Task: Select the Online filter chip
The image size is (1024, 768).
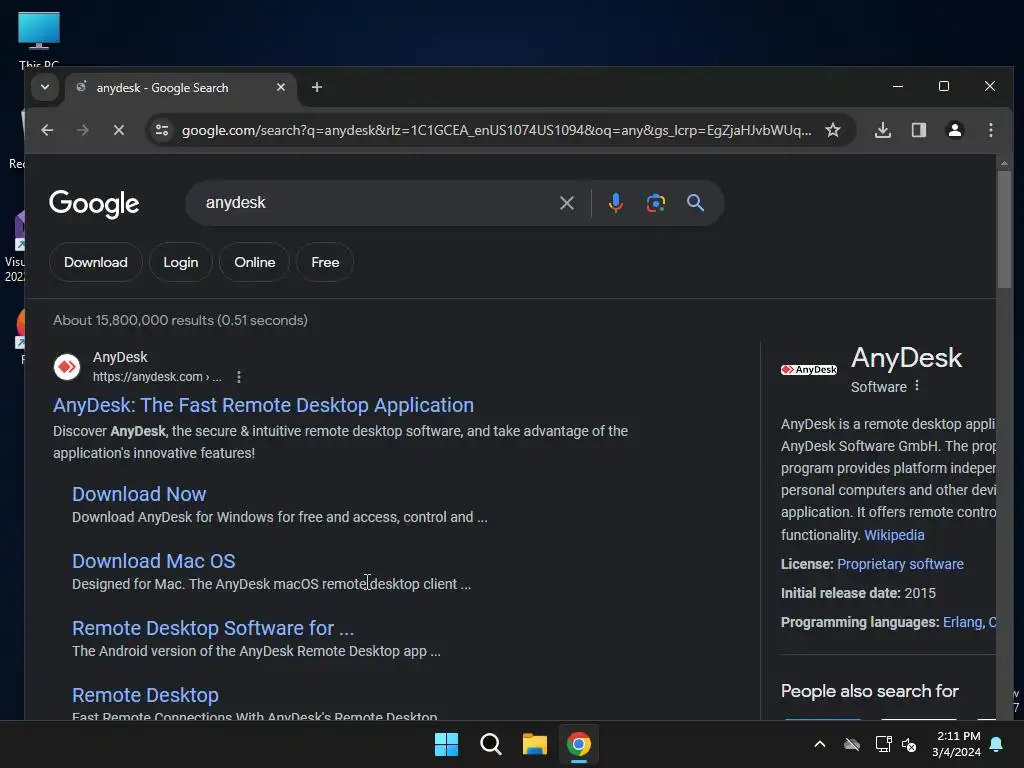Action: click(x=254, y=262)
